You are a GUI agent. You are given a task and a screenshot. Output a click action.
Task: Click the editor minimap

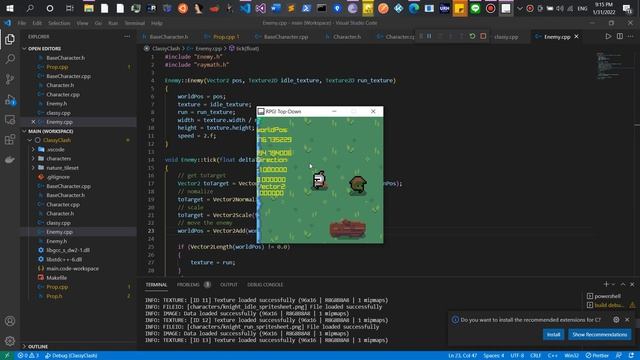coord(610,65)
